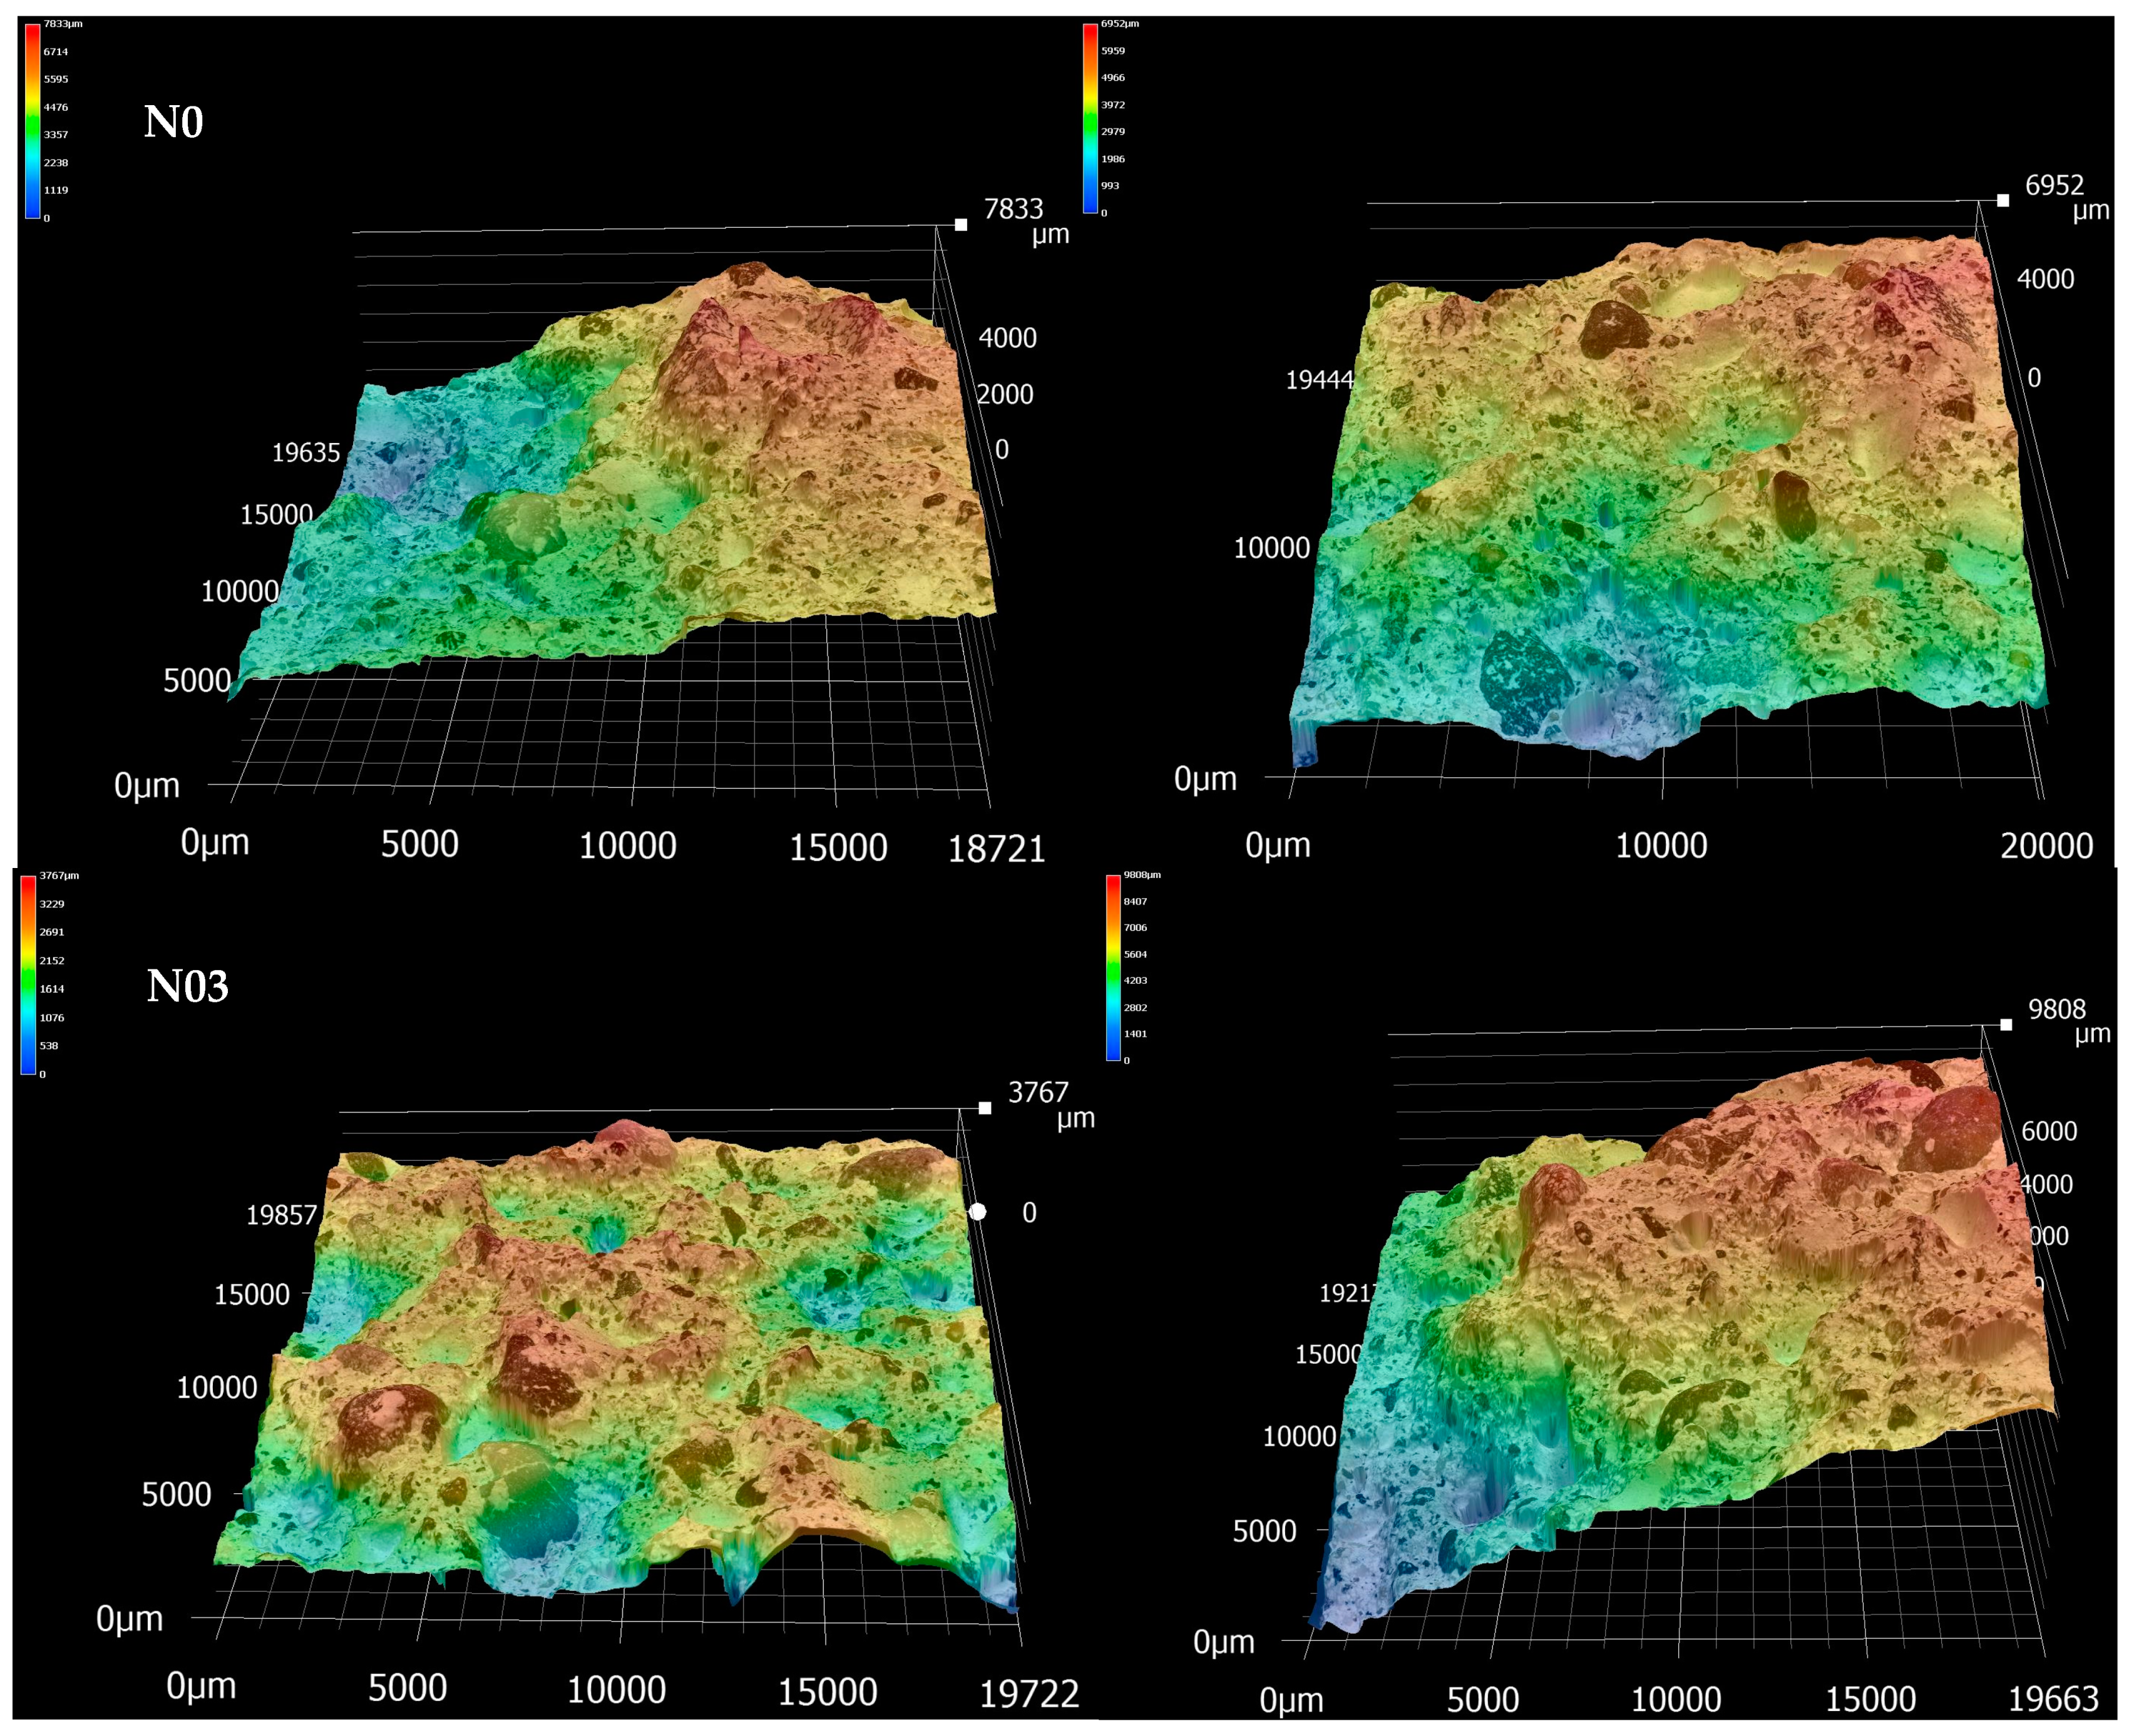Click the white square marker beside 3767

click(985, 1108)
